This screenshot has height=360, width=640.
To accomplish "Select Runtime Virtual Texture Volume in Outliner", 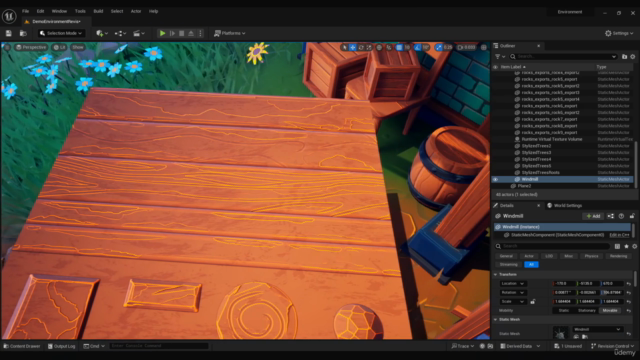I will point(552,139).
